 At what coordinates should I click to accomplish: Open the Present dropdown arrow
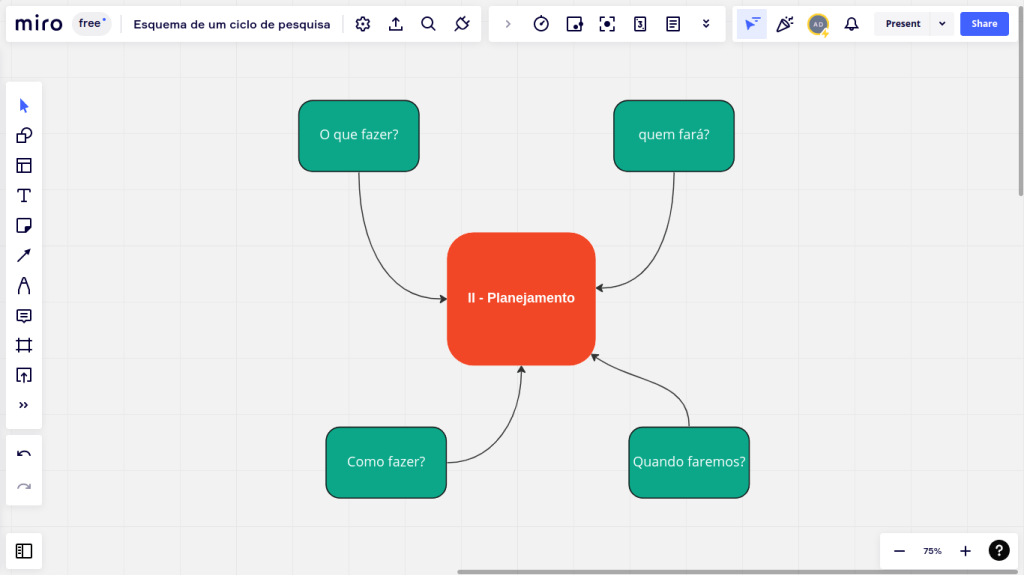point(942,24)
